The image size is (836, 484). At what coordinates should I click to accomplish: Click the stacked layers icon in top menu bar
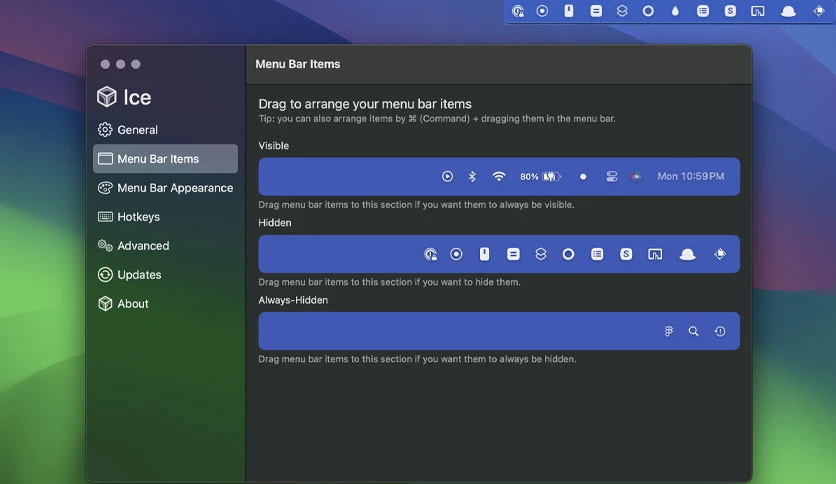click(x=622, y=11)
